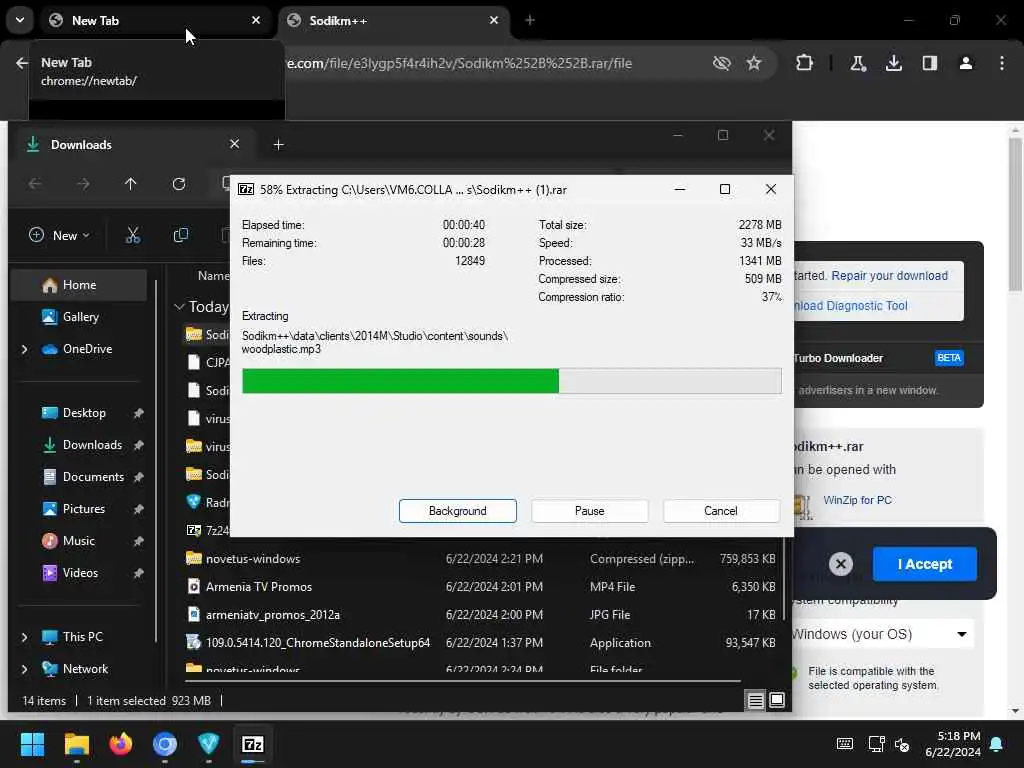Toggle Chrome side panel icon
This screenshot has width=1024, height=768.
pos(929,63)
